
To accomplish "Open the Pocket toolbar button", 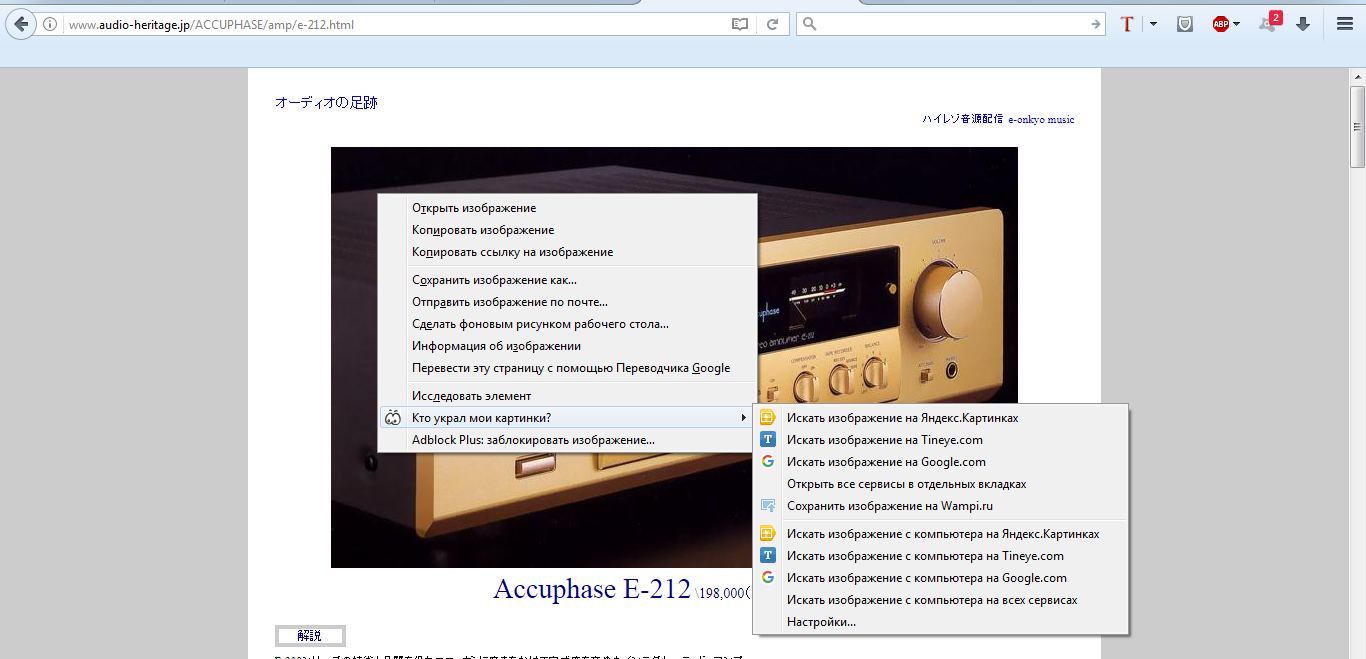I will 1185,24.
